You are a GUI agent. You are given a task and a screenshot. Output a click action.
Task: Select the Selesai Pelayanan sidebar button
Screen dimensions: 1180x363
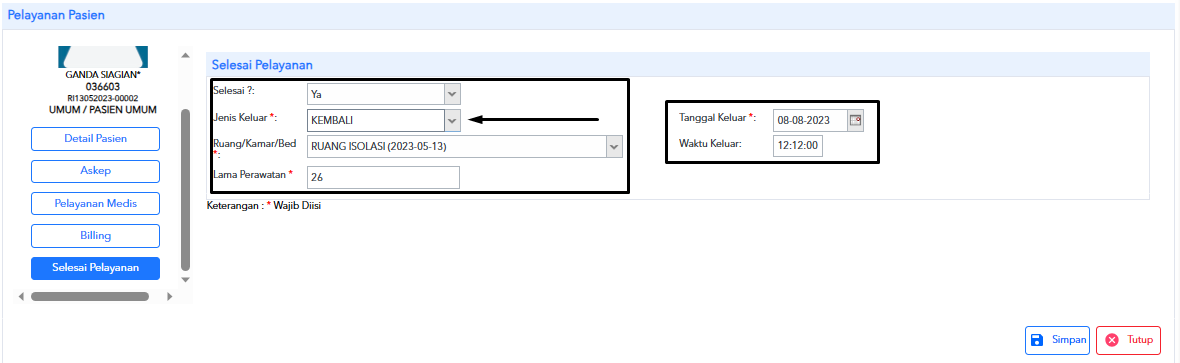coord(95,268)
